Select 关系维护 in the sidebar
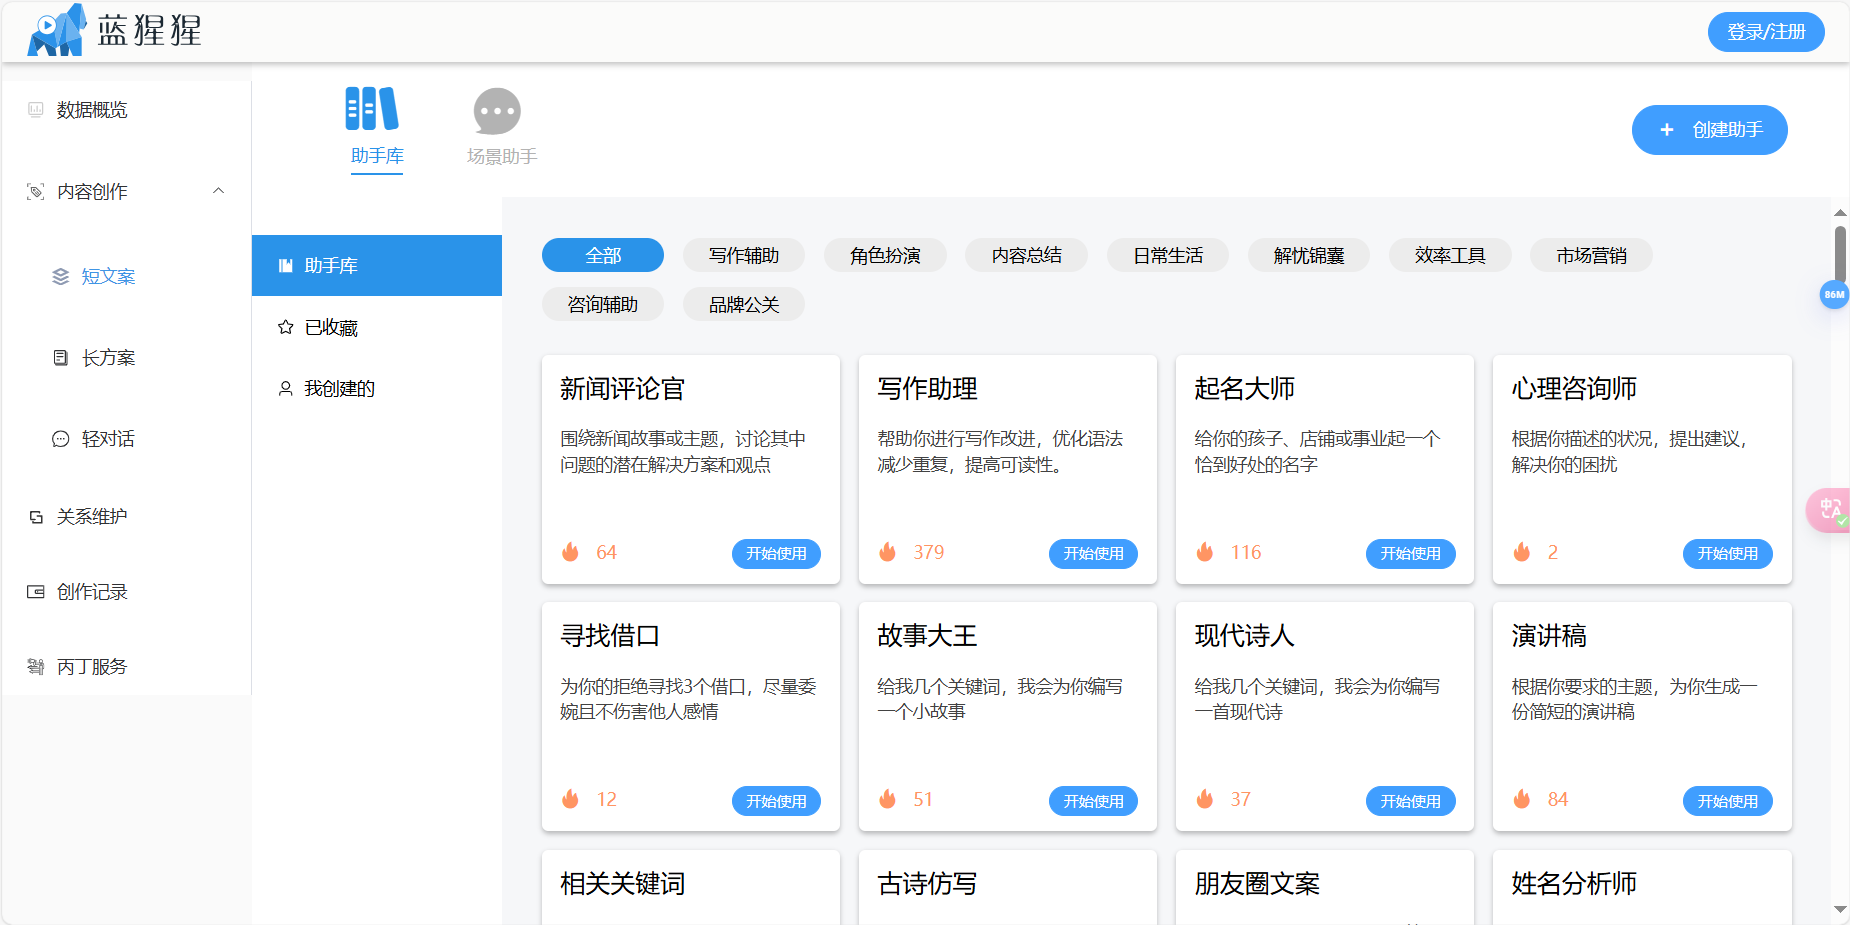Image resolution: width=1850 pixels, height=925 pixels. [88, 516]
